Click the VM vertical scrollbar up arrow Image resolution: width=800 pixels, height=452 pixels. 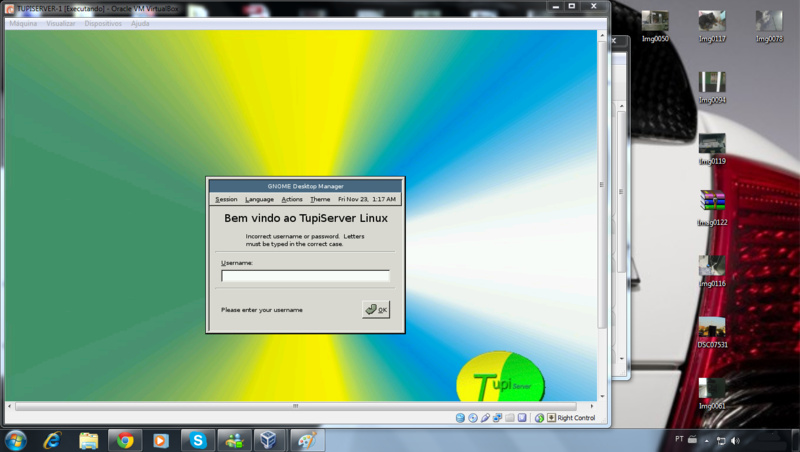click(x=602, y=35)
